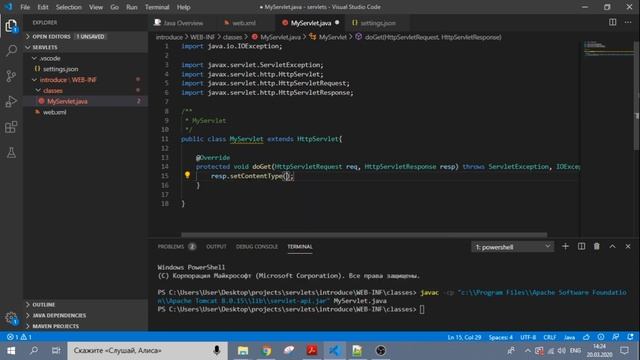Open the Test flask view
The image size is (640, 360).
(11, 153)
